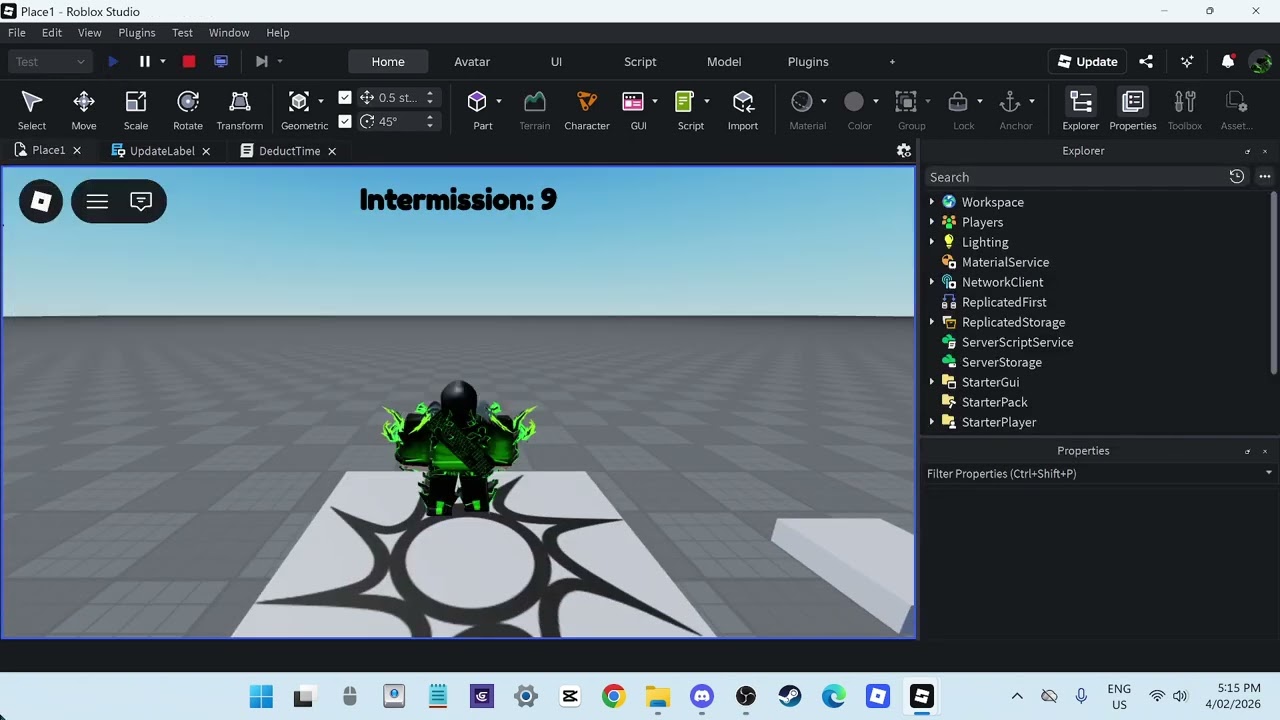Open the Assistant sparkle icon
This screenshot has width=1280, height=720.
coord(1187,61)
